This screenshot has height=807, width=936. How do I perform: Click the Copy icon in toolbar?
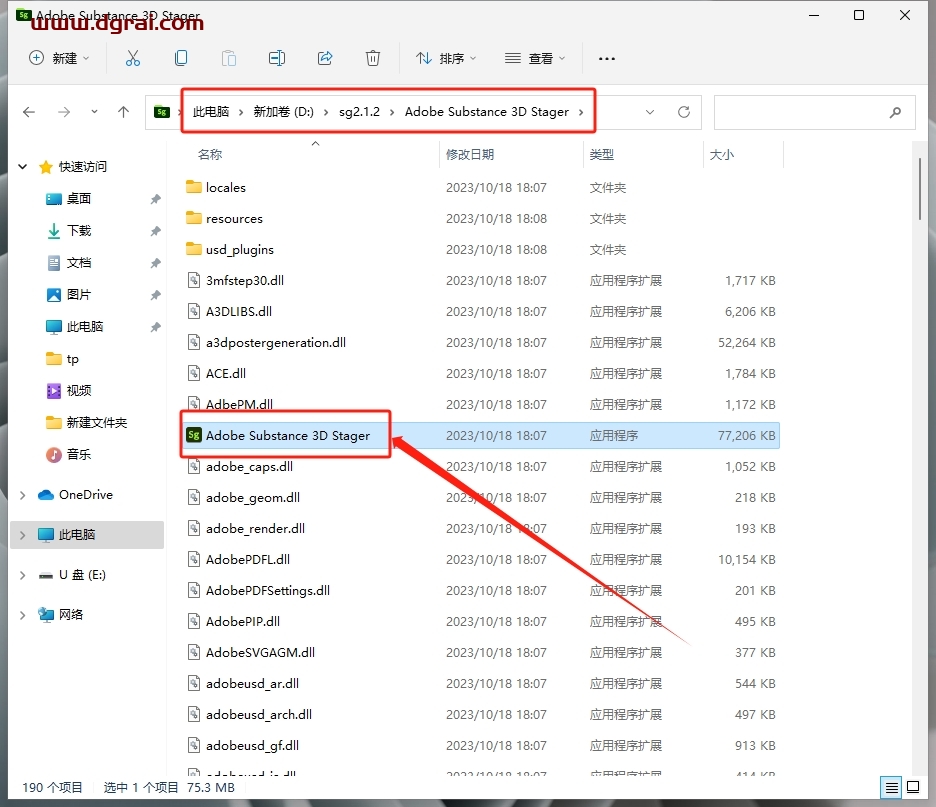[x=181, y=58]
